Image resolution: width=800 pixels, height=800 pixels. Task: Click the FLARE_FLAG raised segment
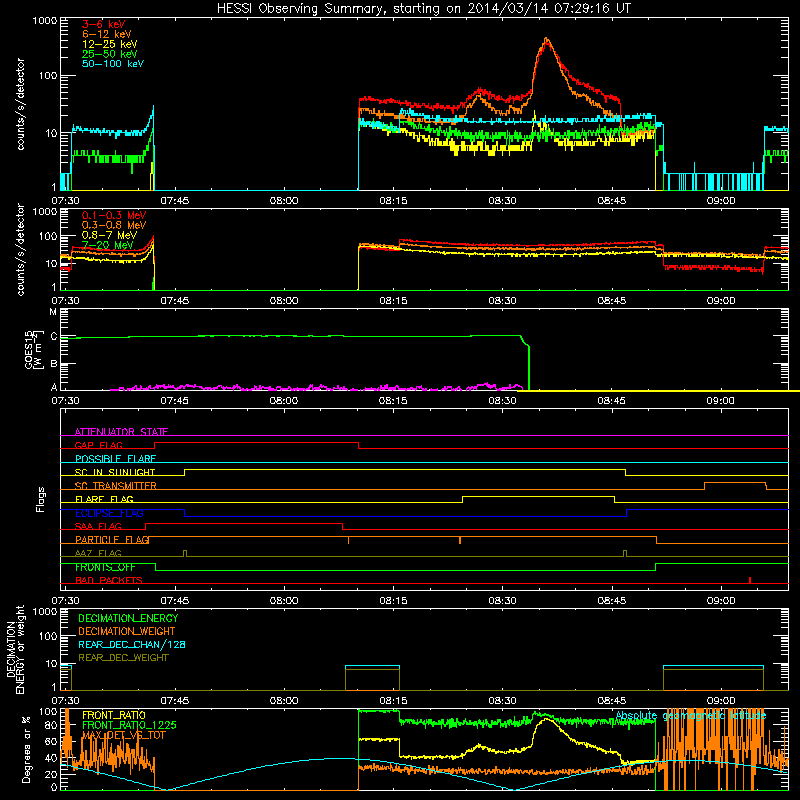tap(538, 496)
